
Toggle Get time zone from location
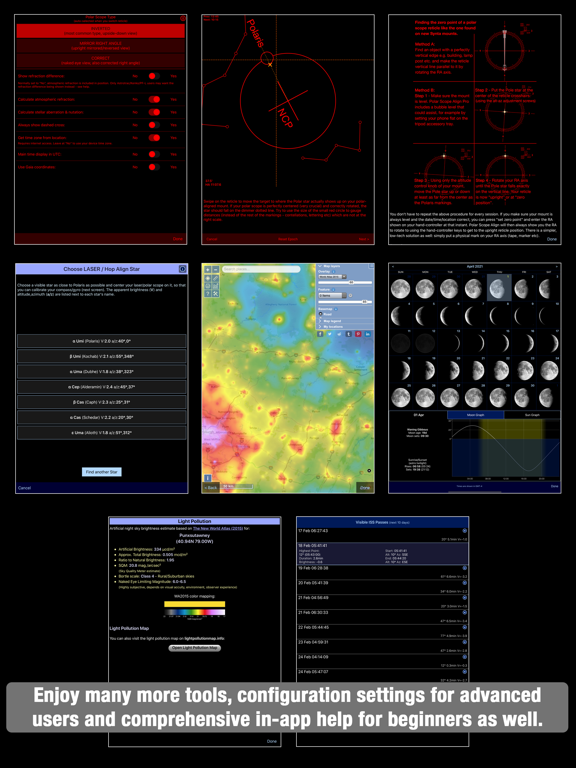pyautogui.click(x=154, y=138)
